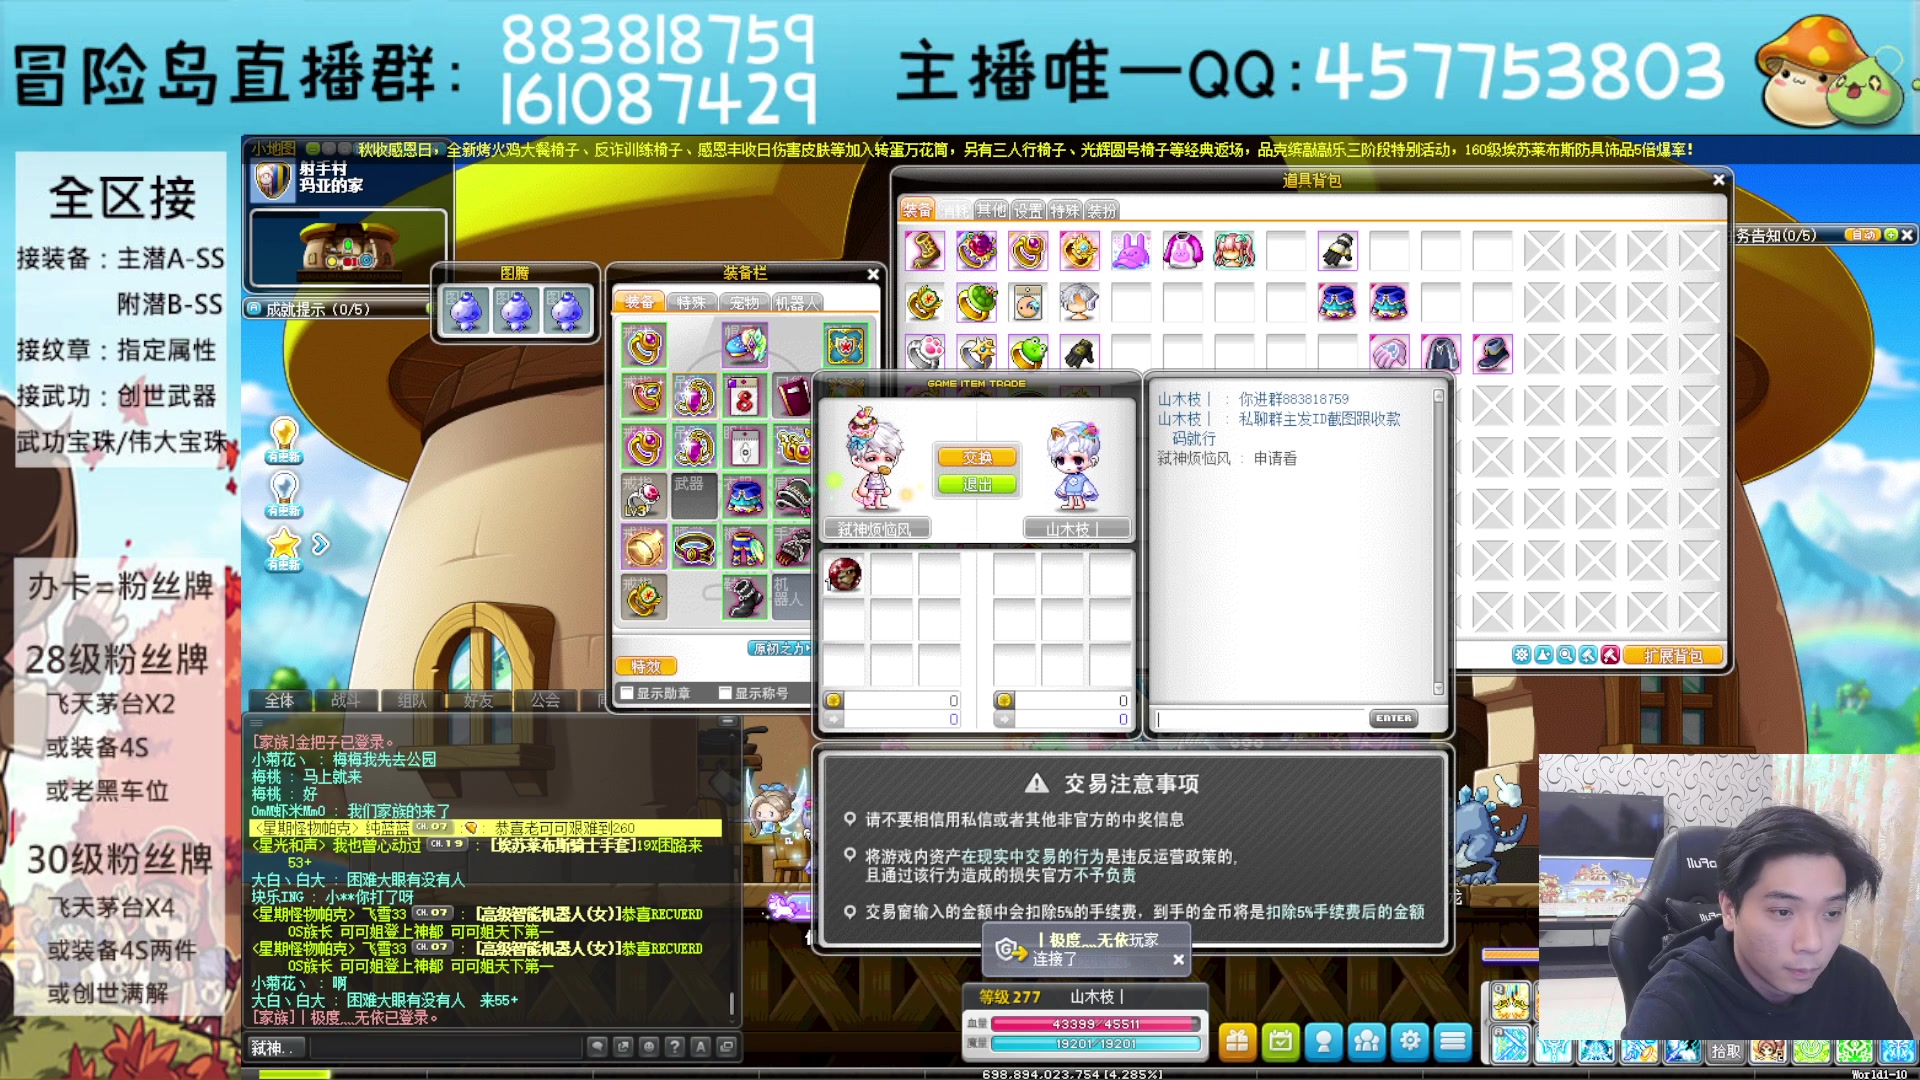Click the HP bar showing 43399/45511
Screen dimensions: 1920x1080
pos(1095,1024)
